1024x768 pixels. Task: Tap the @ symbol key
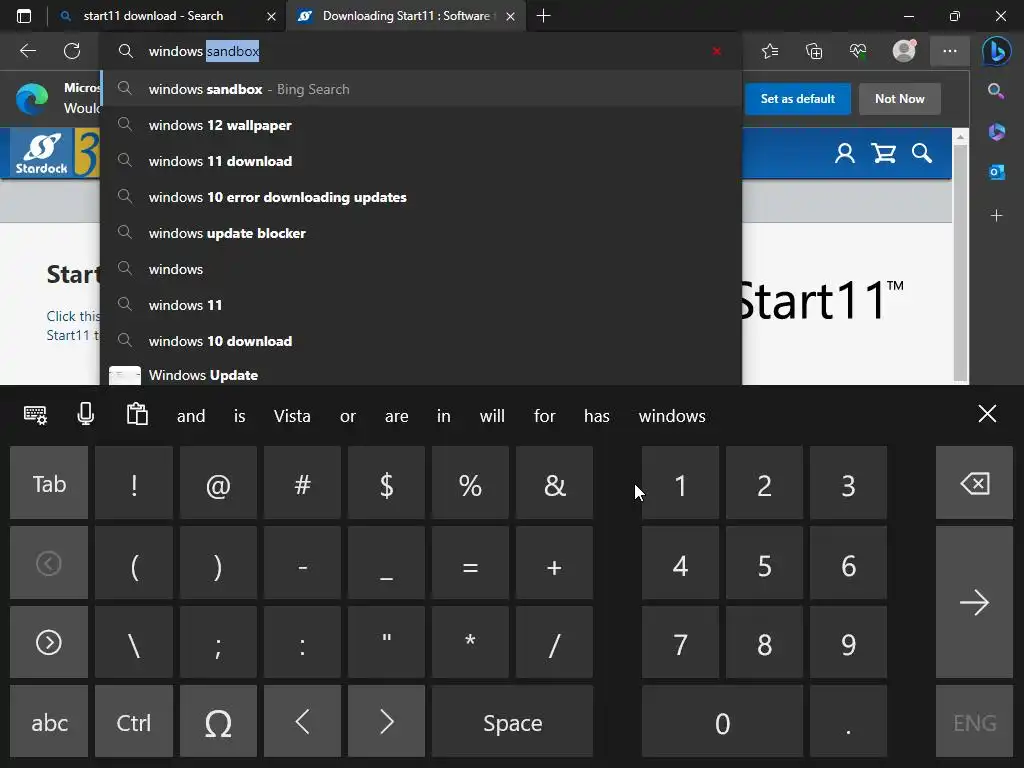coord(218,483)
